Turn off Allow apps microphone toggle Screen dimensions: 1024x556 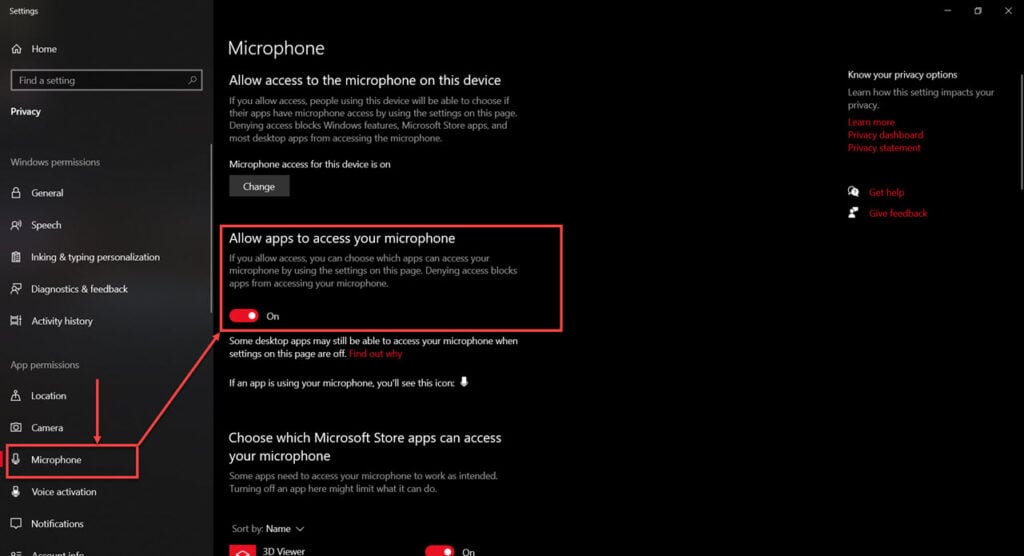pos(244,316)
